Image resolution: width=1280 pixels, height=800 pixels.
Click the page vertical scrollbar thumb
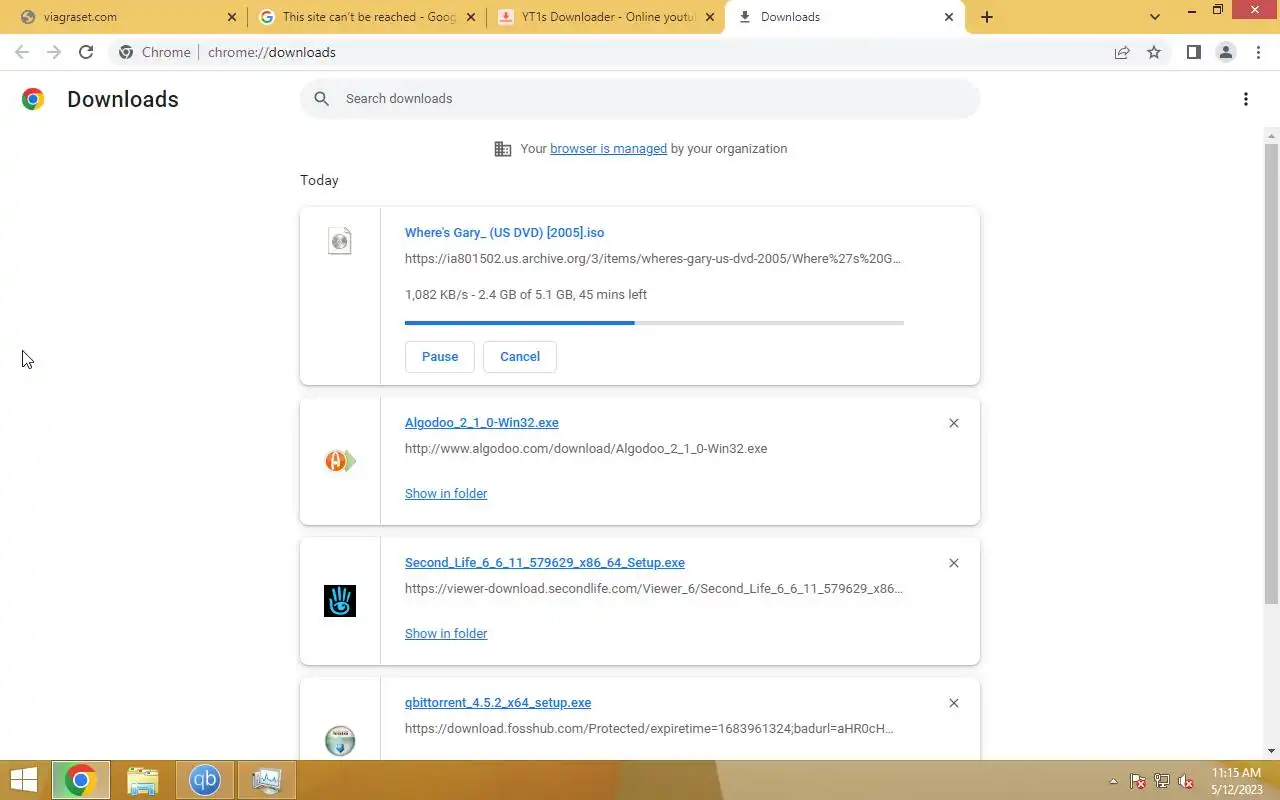click(x=1271, y=374)
